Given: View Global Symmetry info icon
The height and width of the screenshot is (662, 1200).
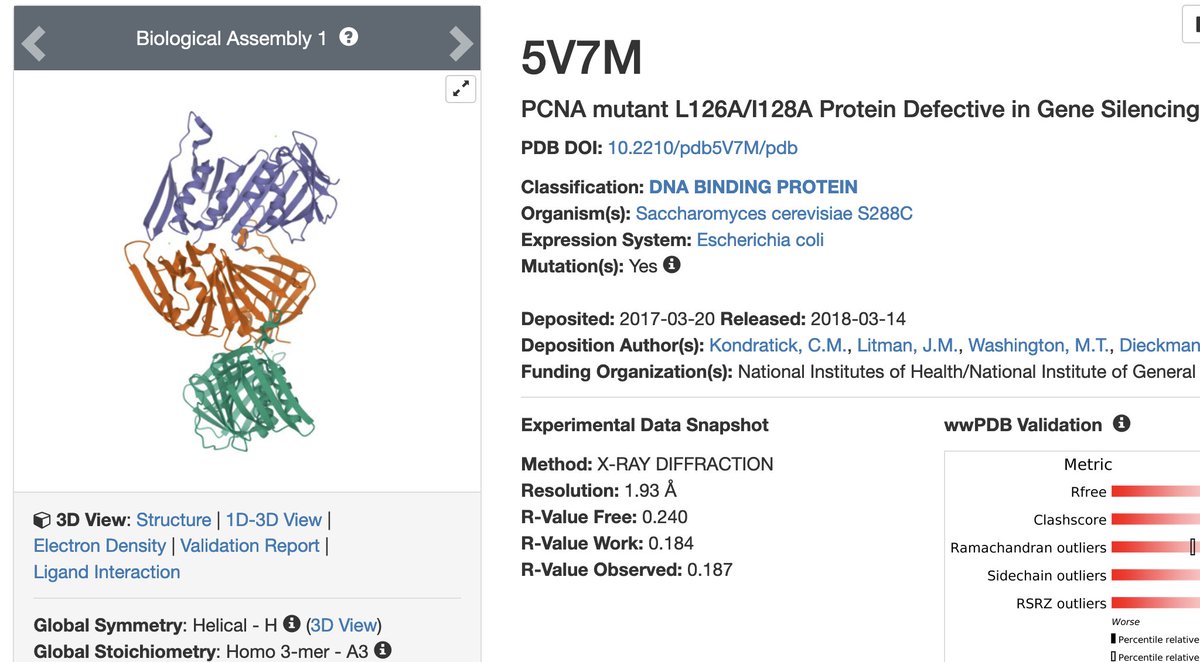Looking at the screenshot, I should 292,624.
